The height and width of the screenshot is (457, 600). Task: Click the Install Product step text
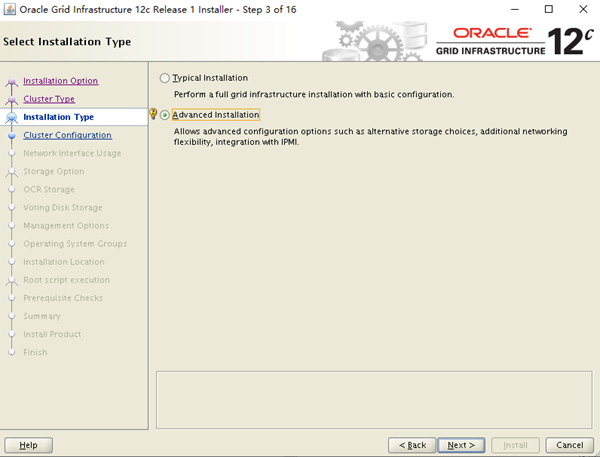52,334
